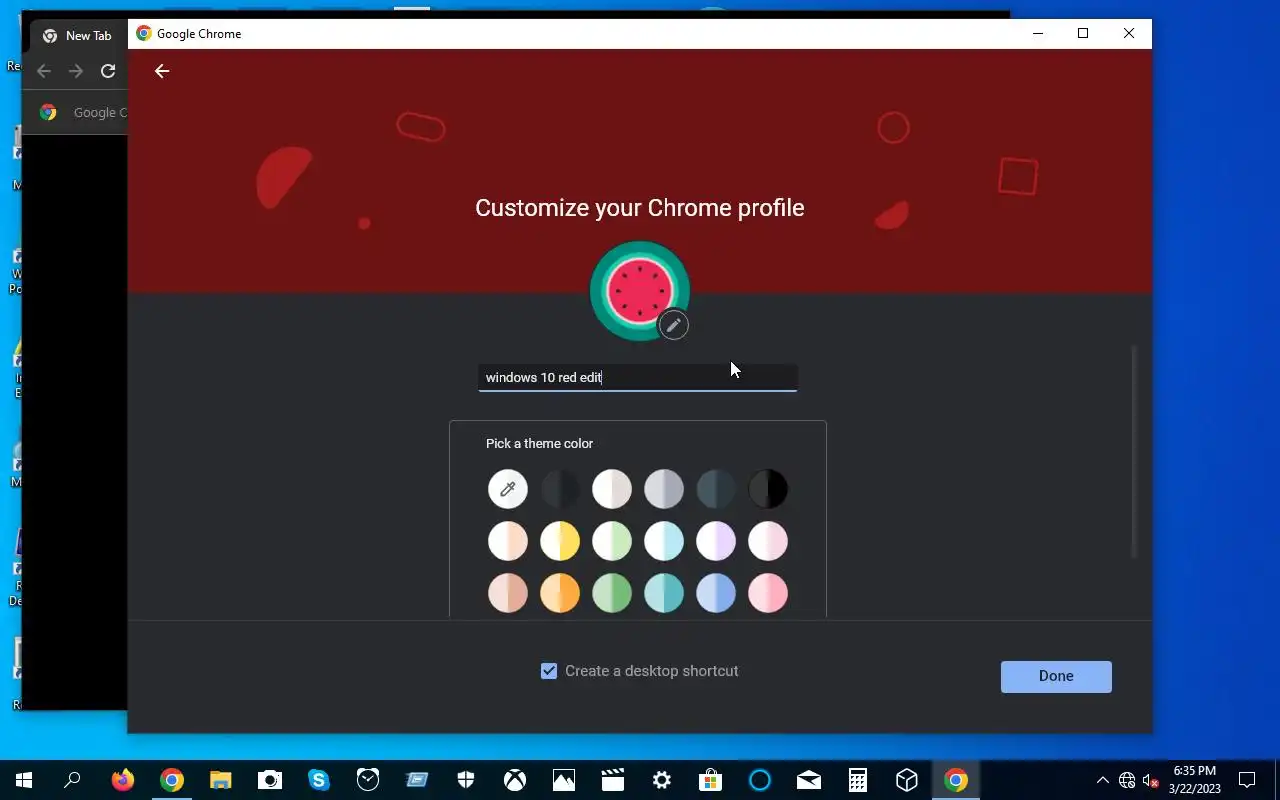Select the medium green theme color
Image resolution: width=1280 pixels, height=800 pixels.
[x=612, y=593]
